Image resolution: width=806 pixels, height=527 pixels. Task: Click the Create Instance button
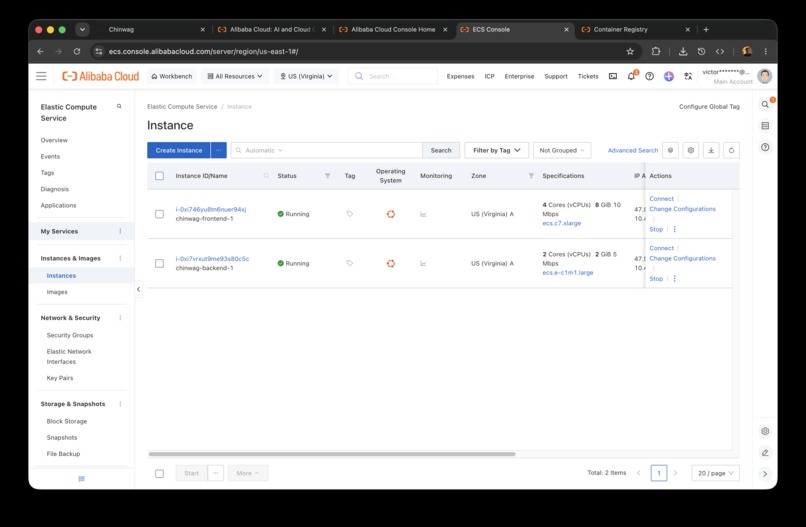pyautogui.click(x=179, y=150)
